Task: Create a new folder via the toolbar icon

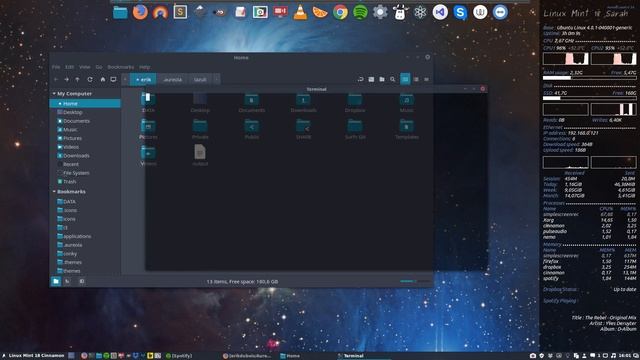Action: (x=382, y=79)
